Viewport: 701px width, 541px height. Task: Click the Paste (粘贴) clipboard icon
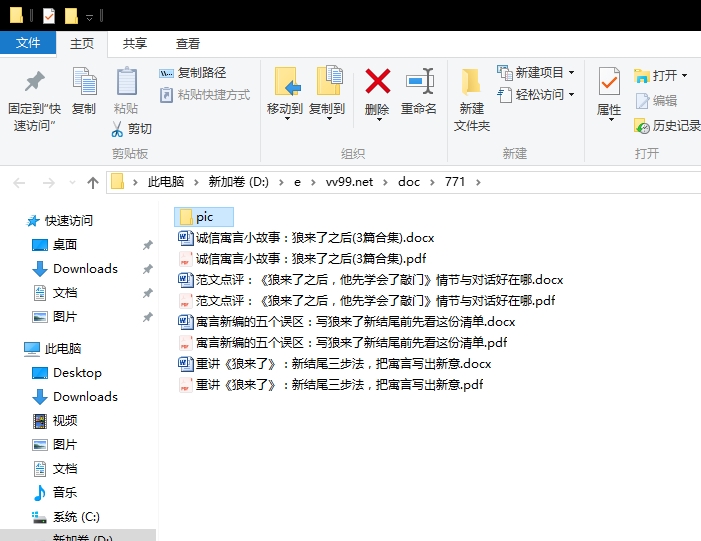(x=126, y=82)
